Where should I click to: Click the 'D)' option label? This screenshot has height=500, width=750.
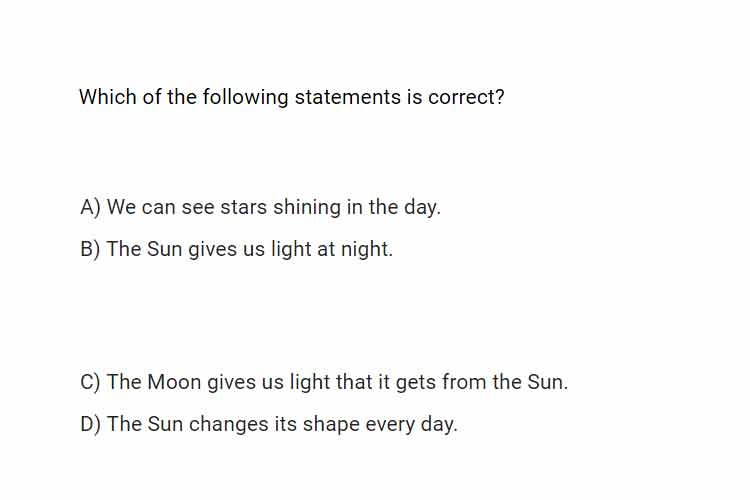click(90, 424)
